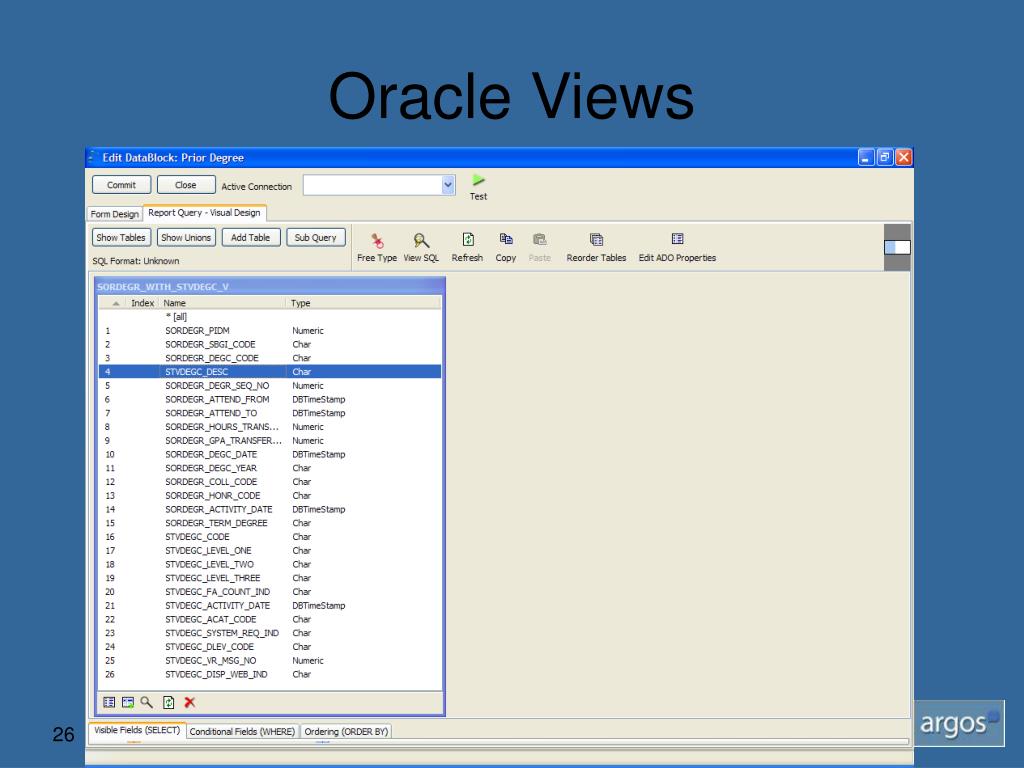The width and height of the screenshot is (1024, 768).
Task: Open the Active Connection dropdown
Action: coord(448,185)
